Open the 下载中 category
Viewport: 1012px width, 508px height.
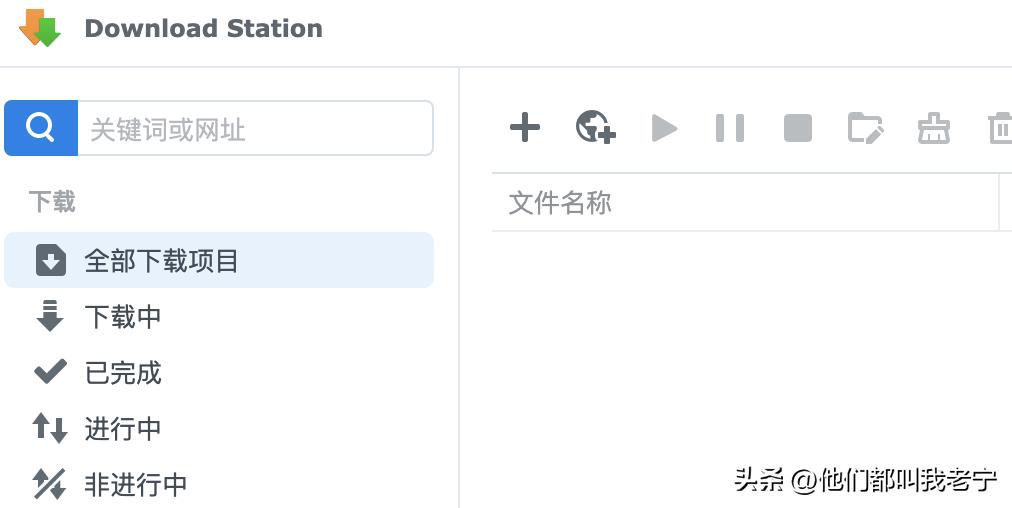pos(123,317)
